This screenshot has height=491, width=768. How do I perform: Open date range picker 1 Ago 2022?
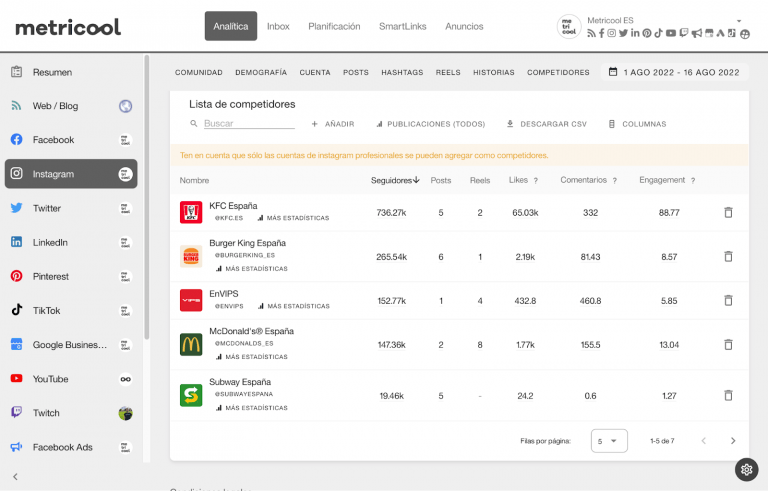673,72
